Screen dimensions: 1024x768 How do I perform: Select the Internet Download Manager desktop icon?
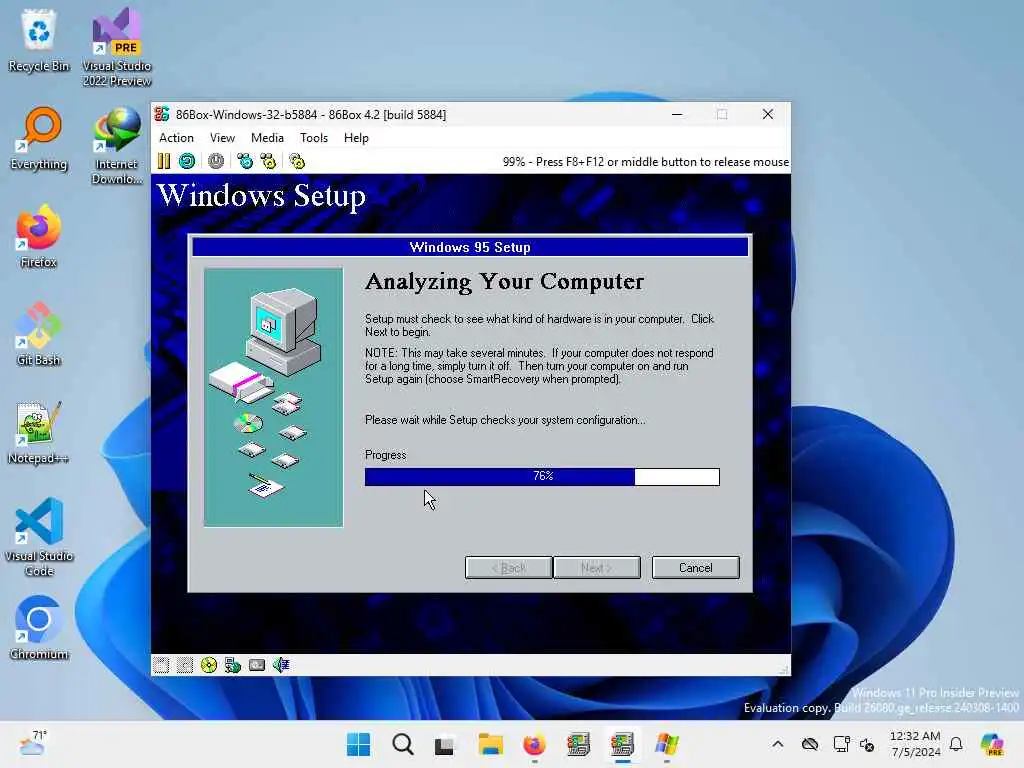(117, 145)
